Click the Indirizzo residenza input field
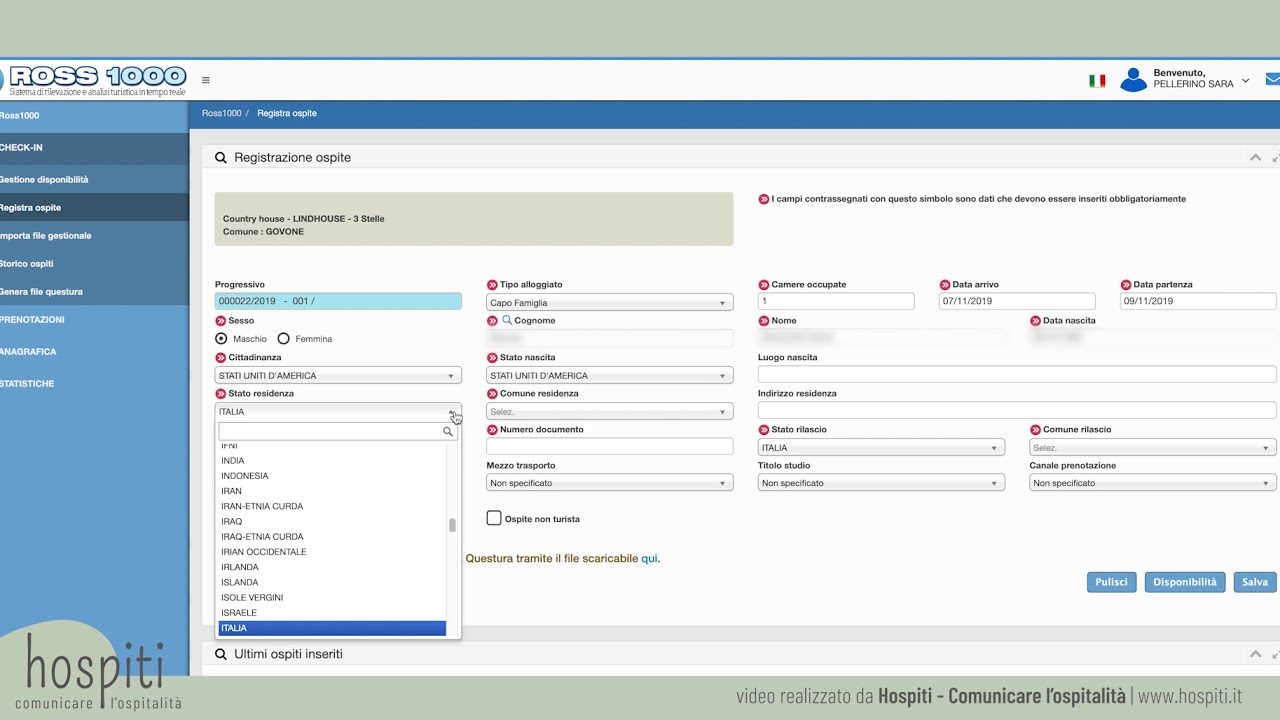 pyautogui.click(x=1017, y=410)
